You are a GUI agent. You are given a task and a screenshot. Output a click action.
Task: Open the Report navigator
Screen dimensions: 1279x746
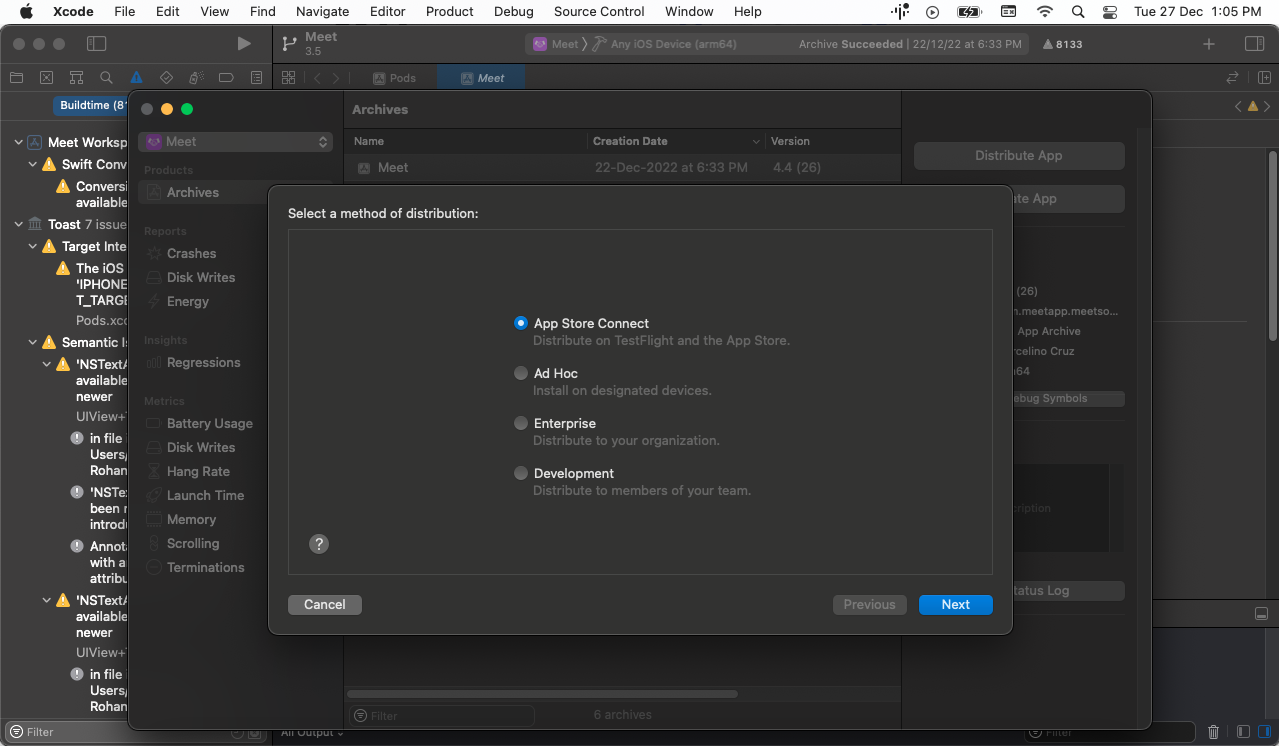click(x=256, y=77)
